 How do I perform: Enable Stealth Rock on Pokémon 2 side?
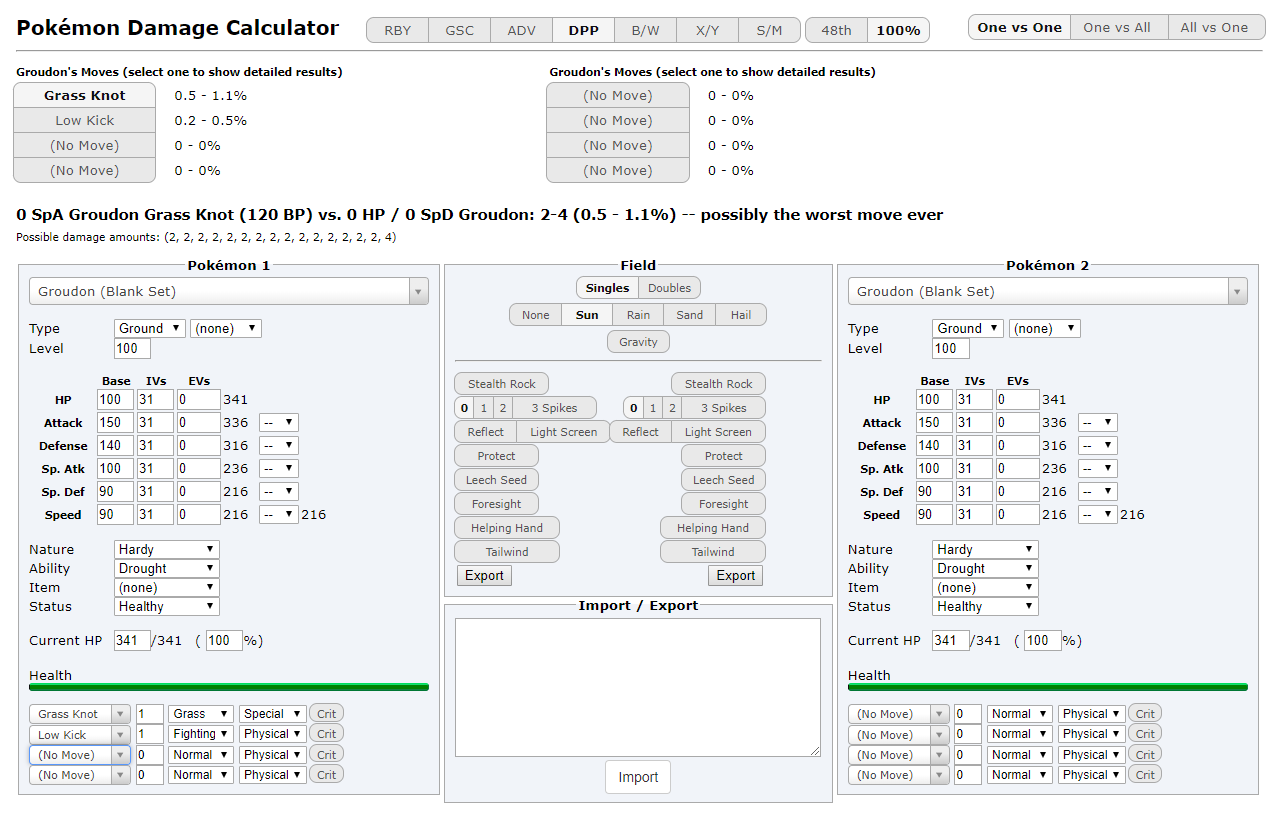tap(718, 384)
